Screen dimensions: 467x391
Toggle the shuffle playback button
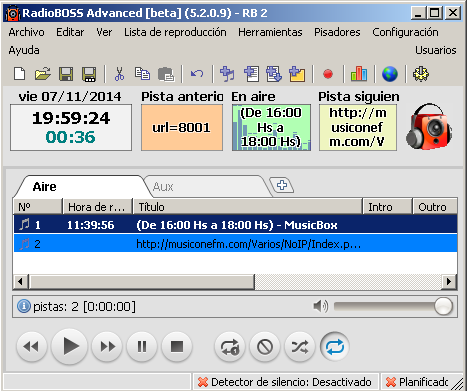click(300, 347)
